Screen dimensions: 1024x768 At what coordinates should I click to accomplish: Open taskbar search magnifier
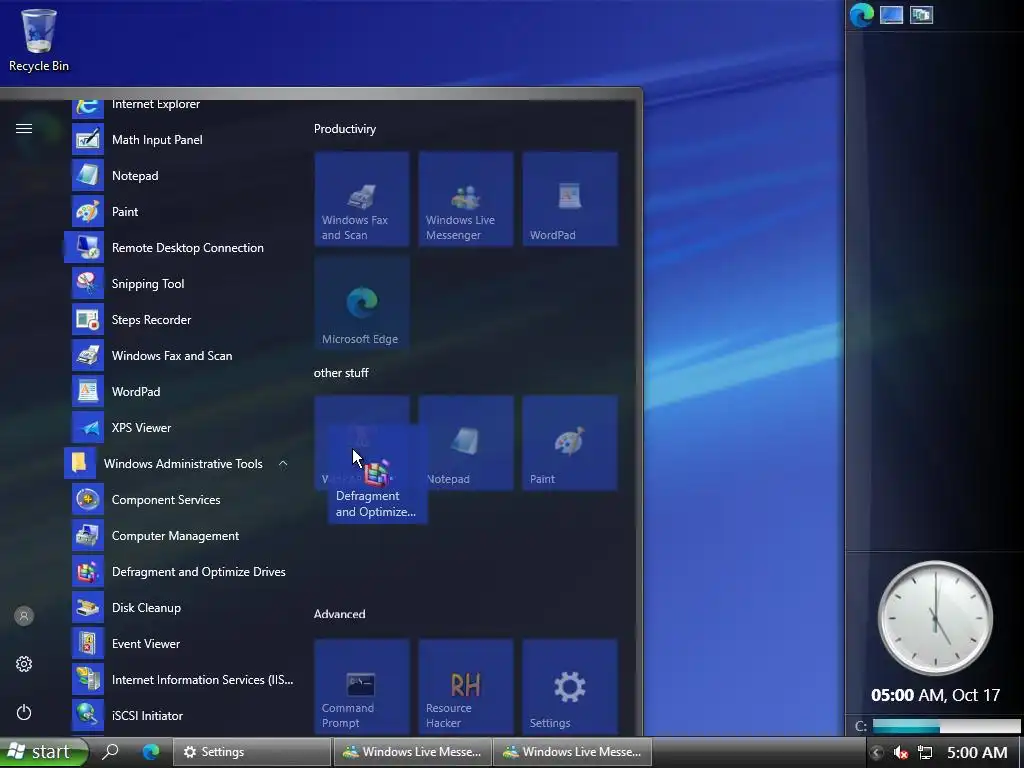(x=110, y=752)
